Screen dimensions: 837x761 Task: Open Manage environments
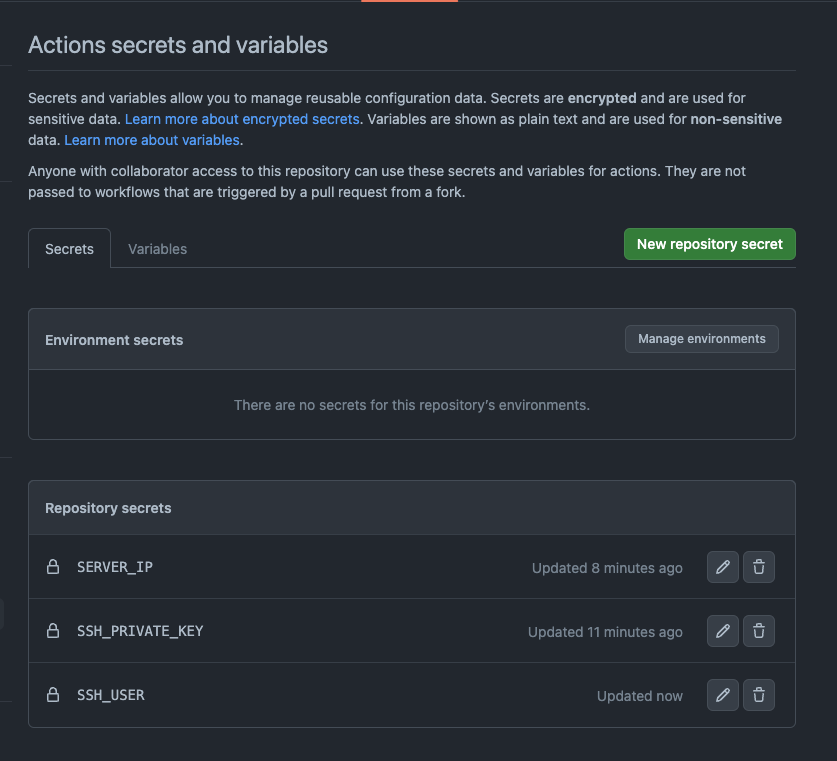[x=702, y=339]
